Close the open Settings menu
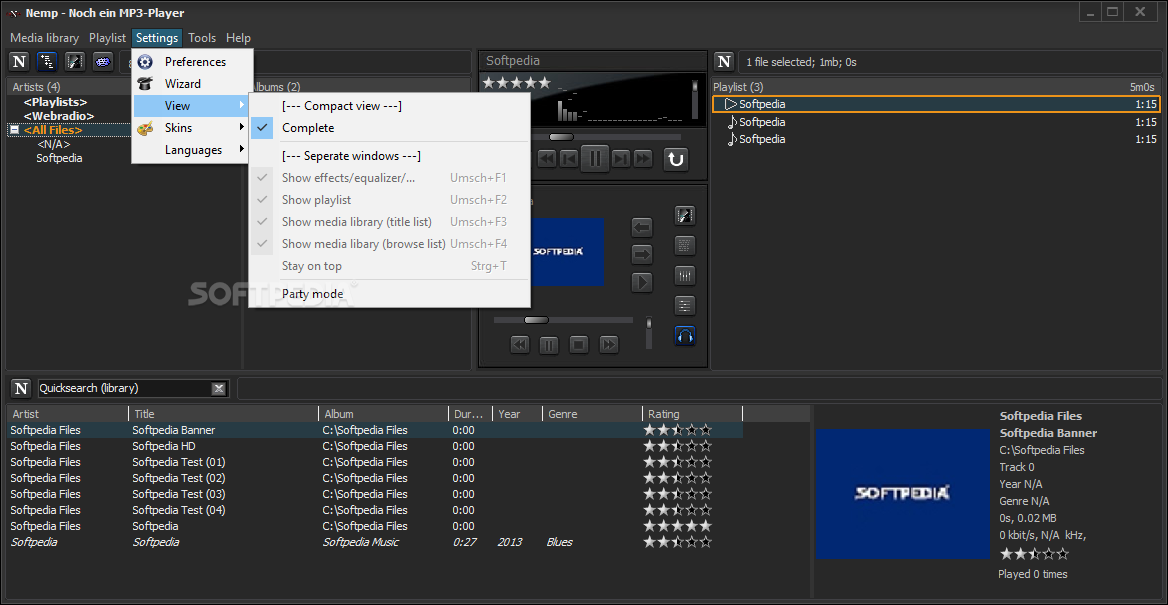 click(157, 37)
